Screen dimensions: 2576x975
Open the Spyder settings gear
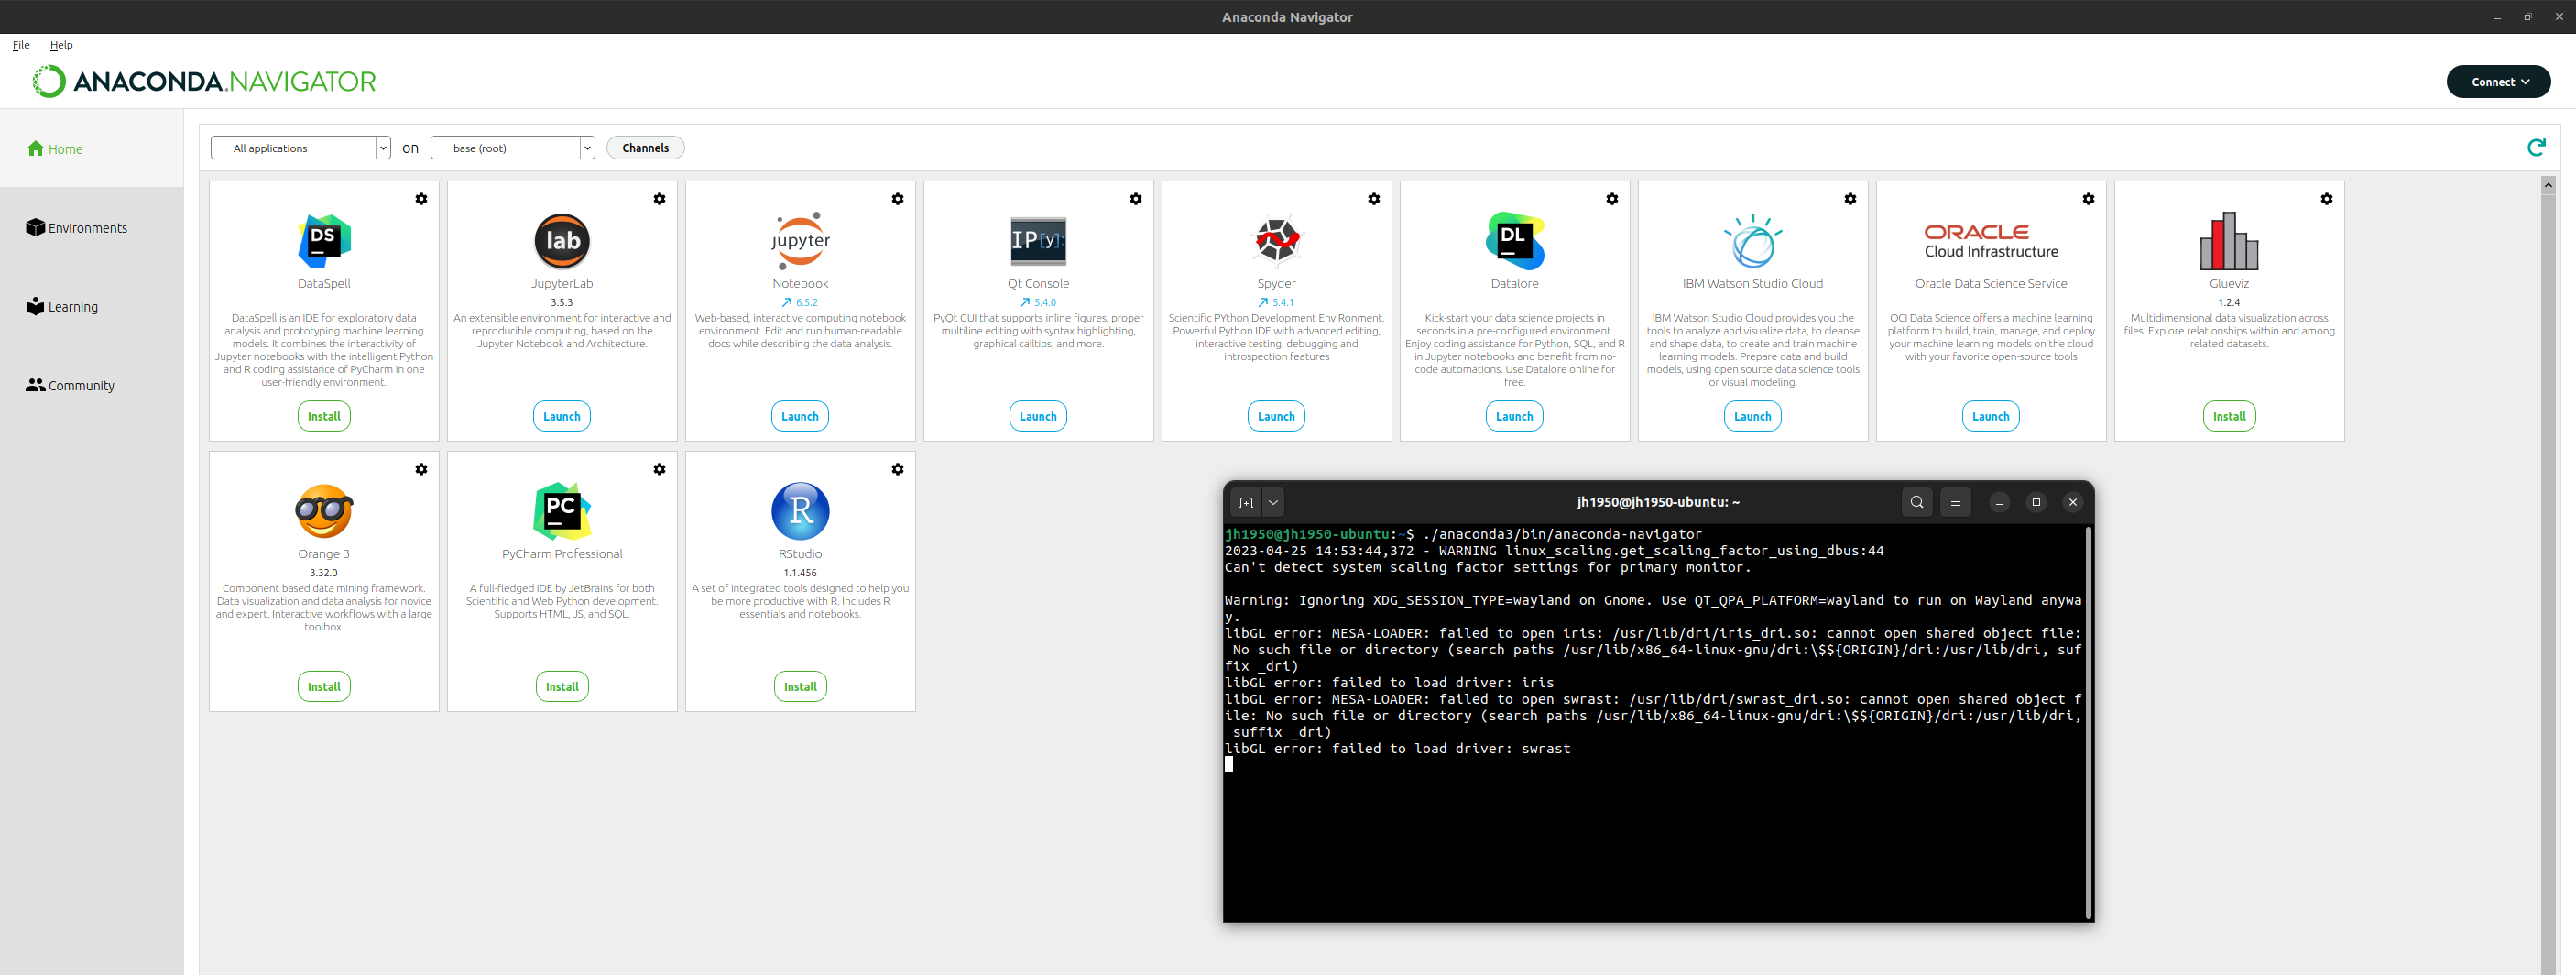click(1373, 199)
